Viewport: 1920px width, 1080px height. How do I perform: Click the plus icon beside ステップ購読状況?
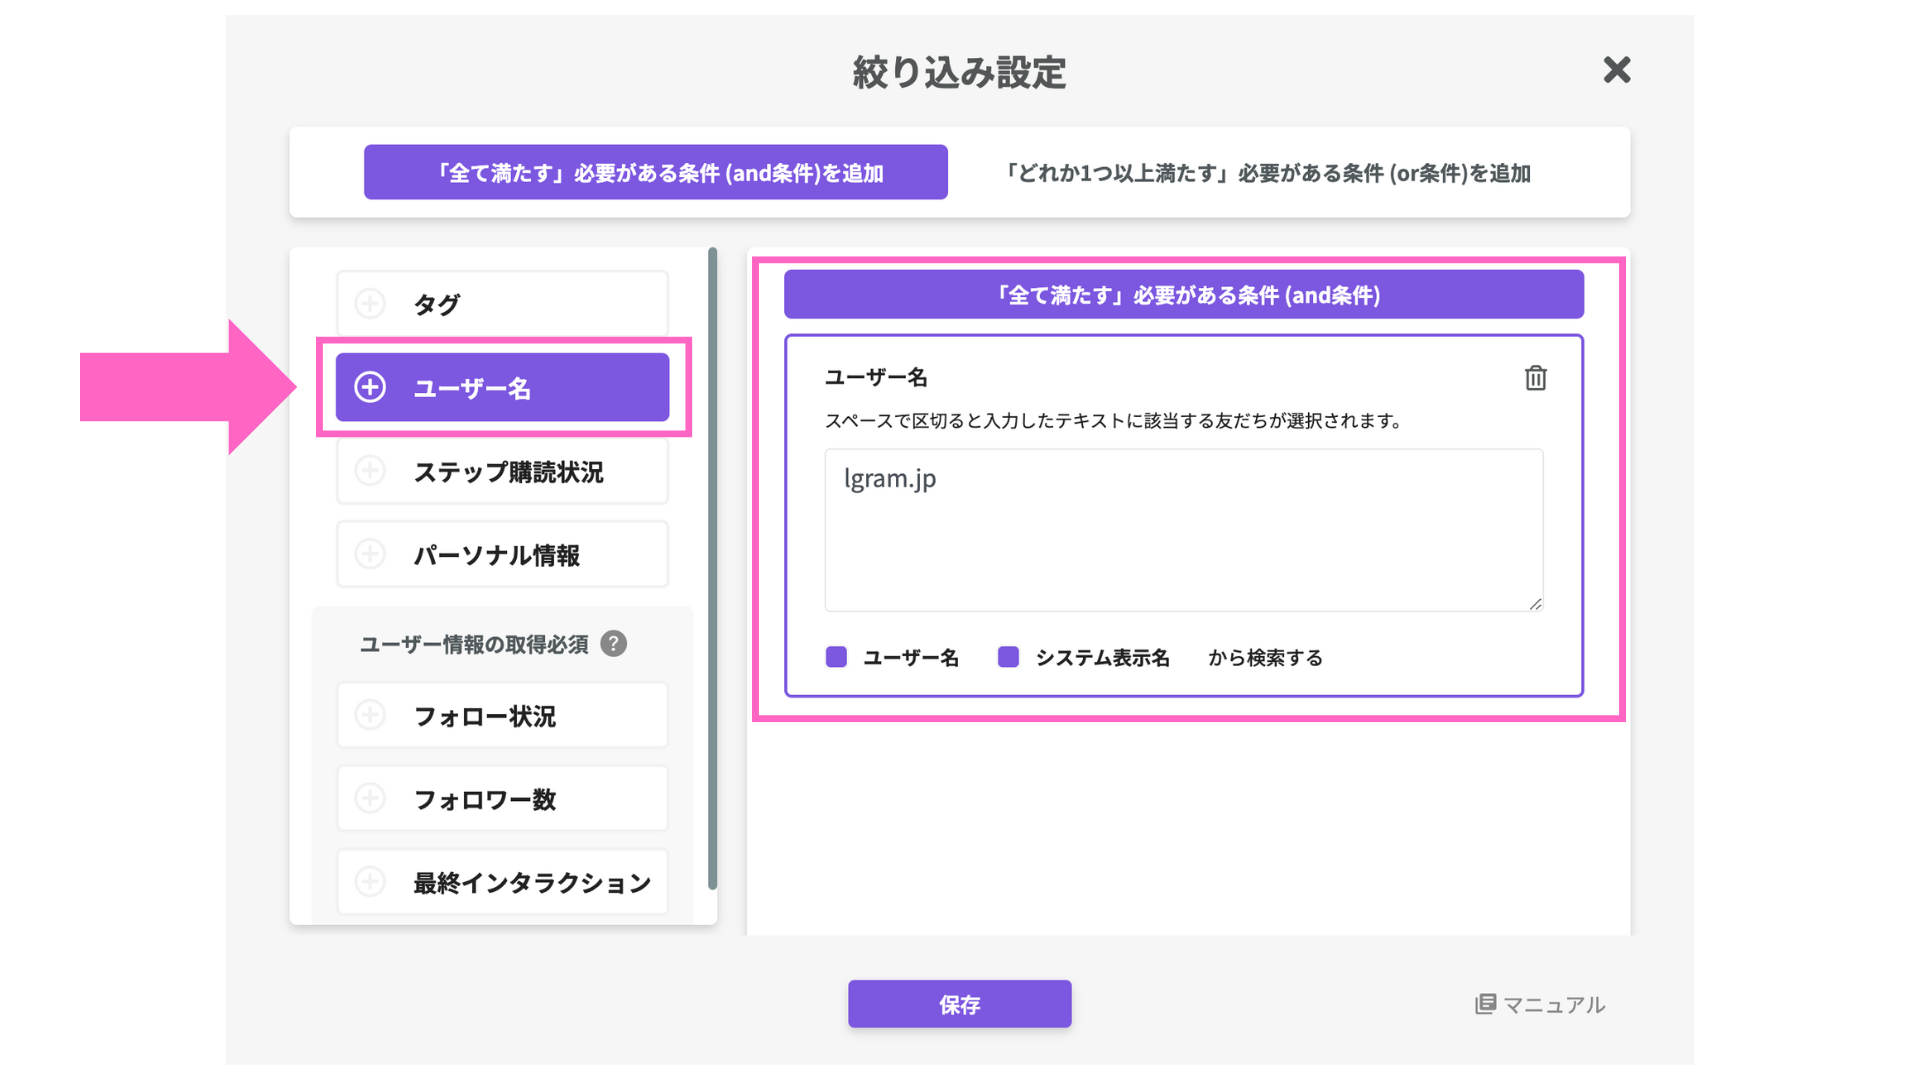pos(370,471)
